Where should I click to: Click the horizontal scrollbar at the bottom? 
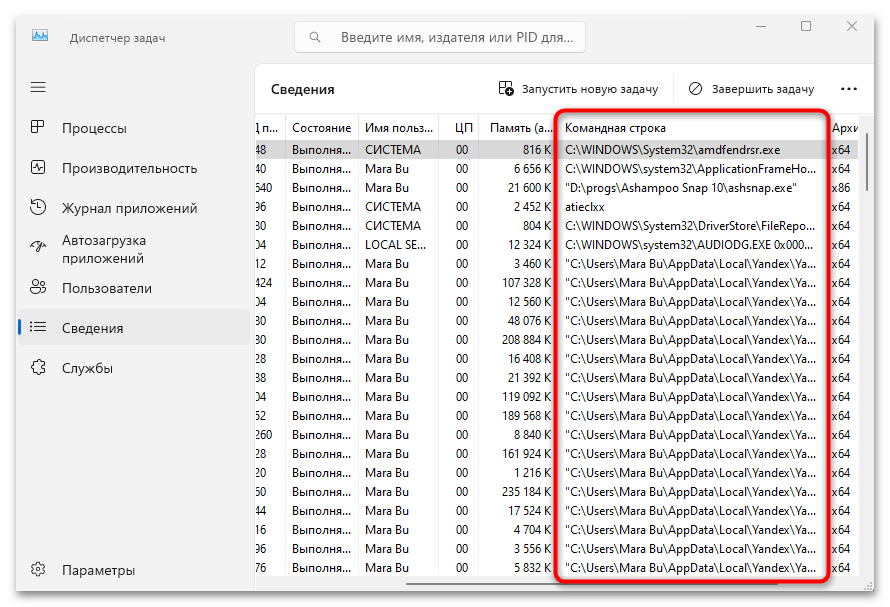pos(590,583)
